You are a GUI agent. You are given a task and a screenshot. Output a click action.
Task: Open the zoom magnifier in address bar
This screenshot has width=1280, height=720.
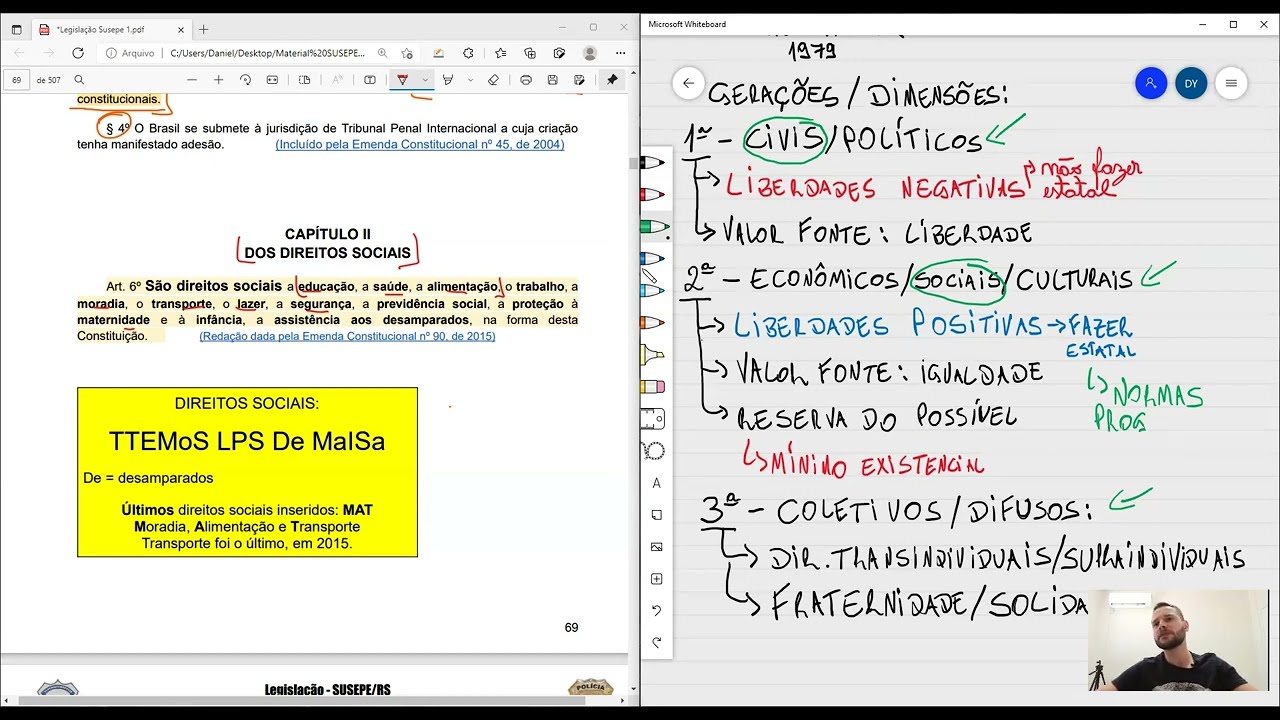tap(382, 53)
